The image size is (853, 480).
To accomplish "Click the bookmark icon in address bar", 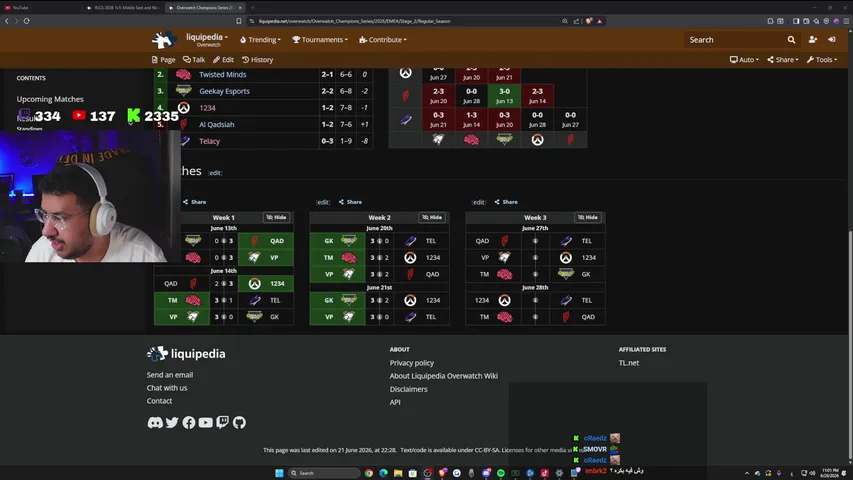I will (238, 21).
